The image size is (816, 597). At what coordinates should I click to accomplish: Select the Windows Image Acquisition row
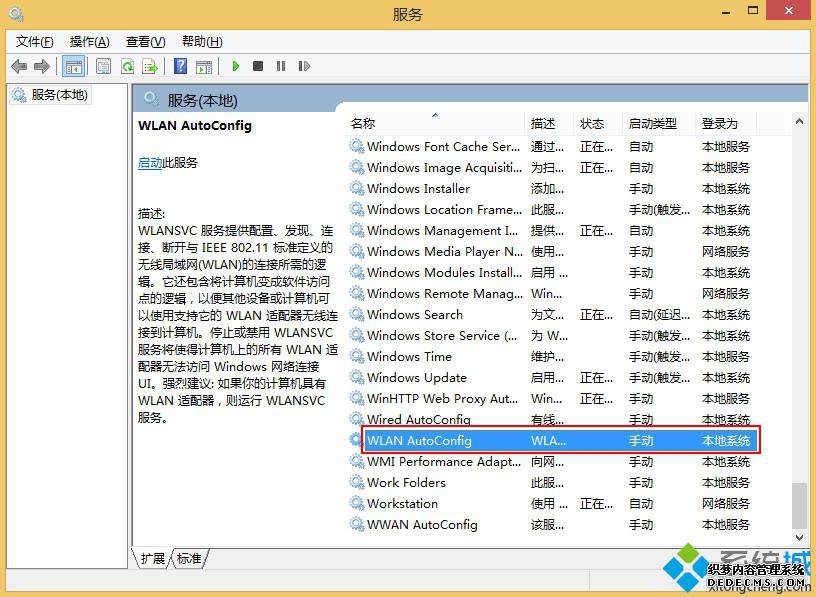coord(553,168)
